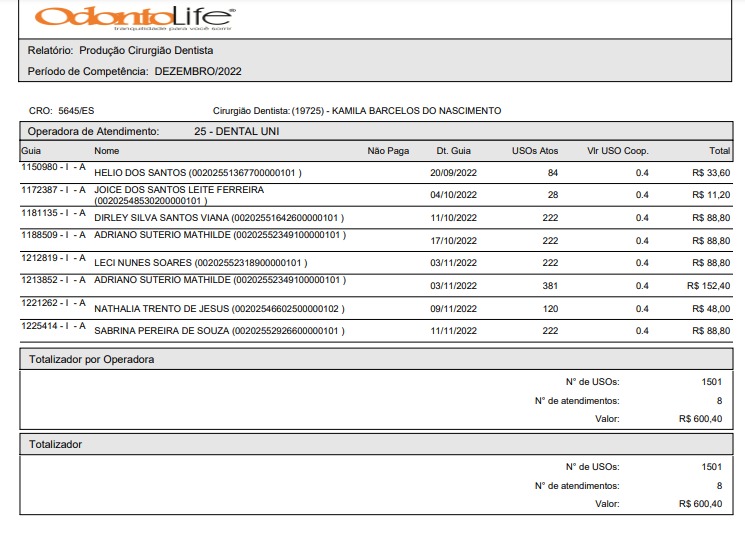Click the final 'Totalizador' section header
Image resolution: width=745 pixels, height=545 pixels.
[376, 444]
